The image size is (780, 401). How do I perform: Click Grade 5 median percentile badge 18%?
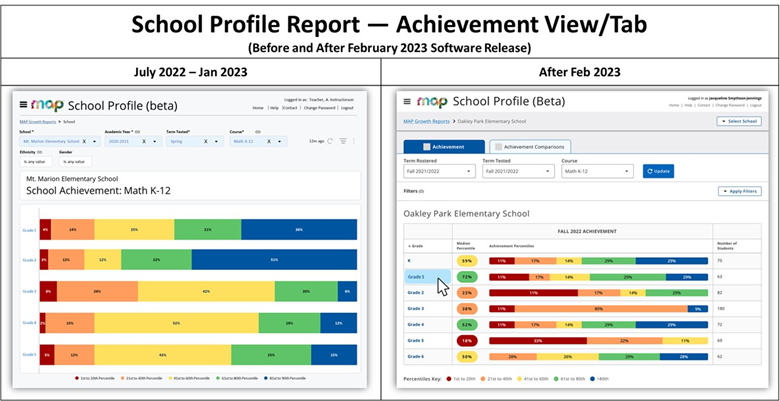point(466,340)
